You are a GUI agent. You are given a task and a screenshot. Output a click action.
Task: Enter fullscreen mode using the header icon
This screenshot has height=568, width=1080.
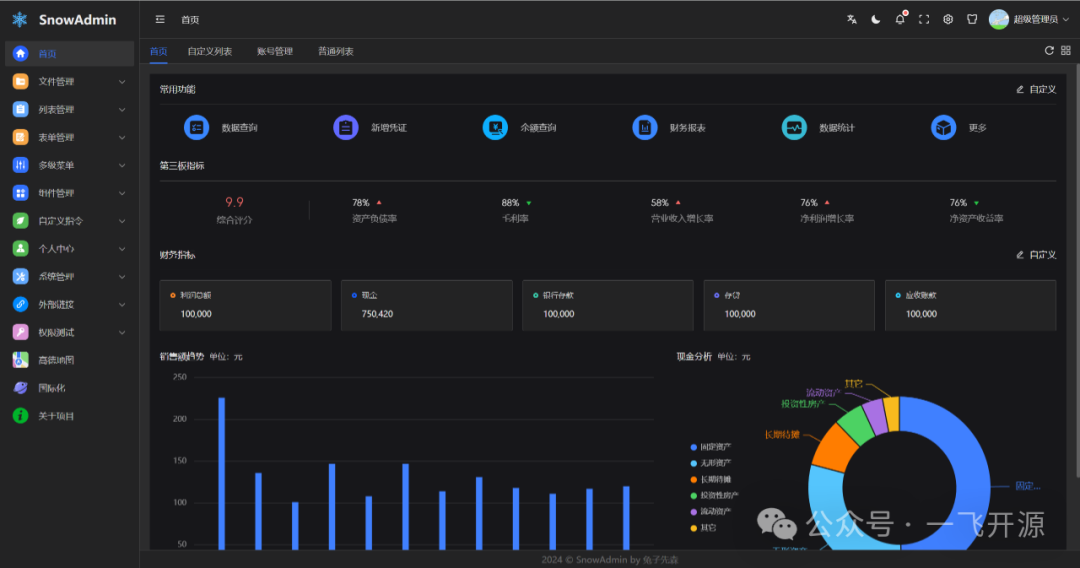click(x=924, y=19)
